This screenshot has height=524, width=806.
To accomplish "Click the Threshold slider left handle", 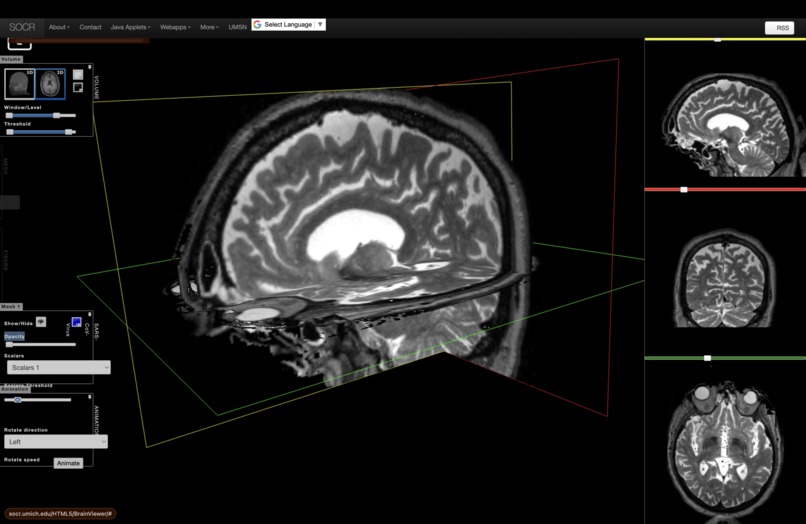I will 10,132.
